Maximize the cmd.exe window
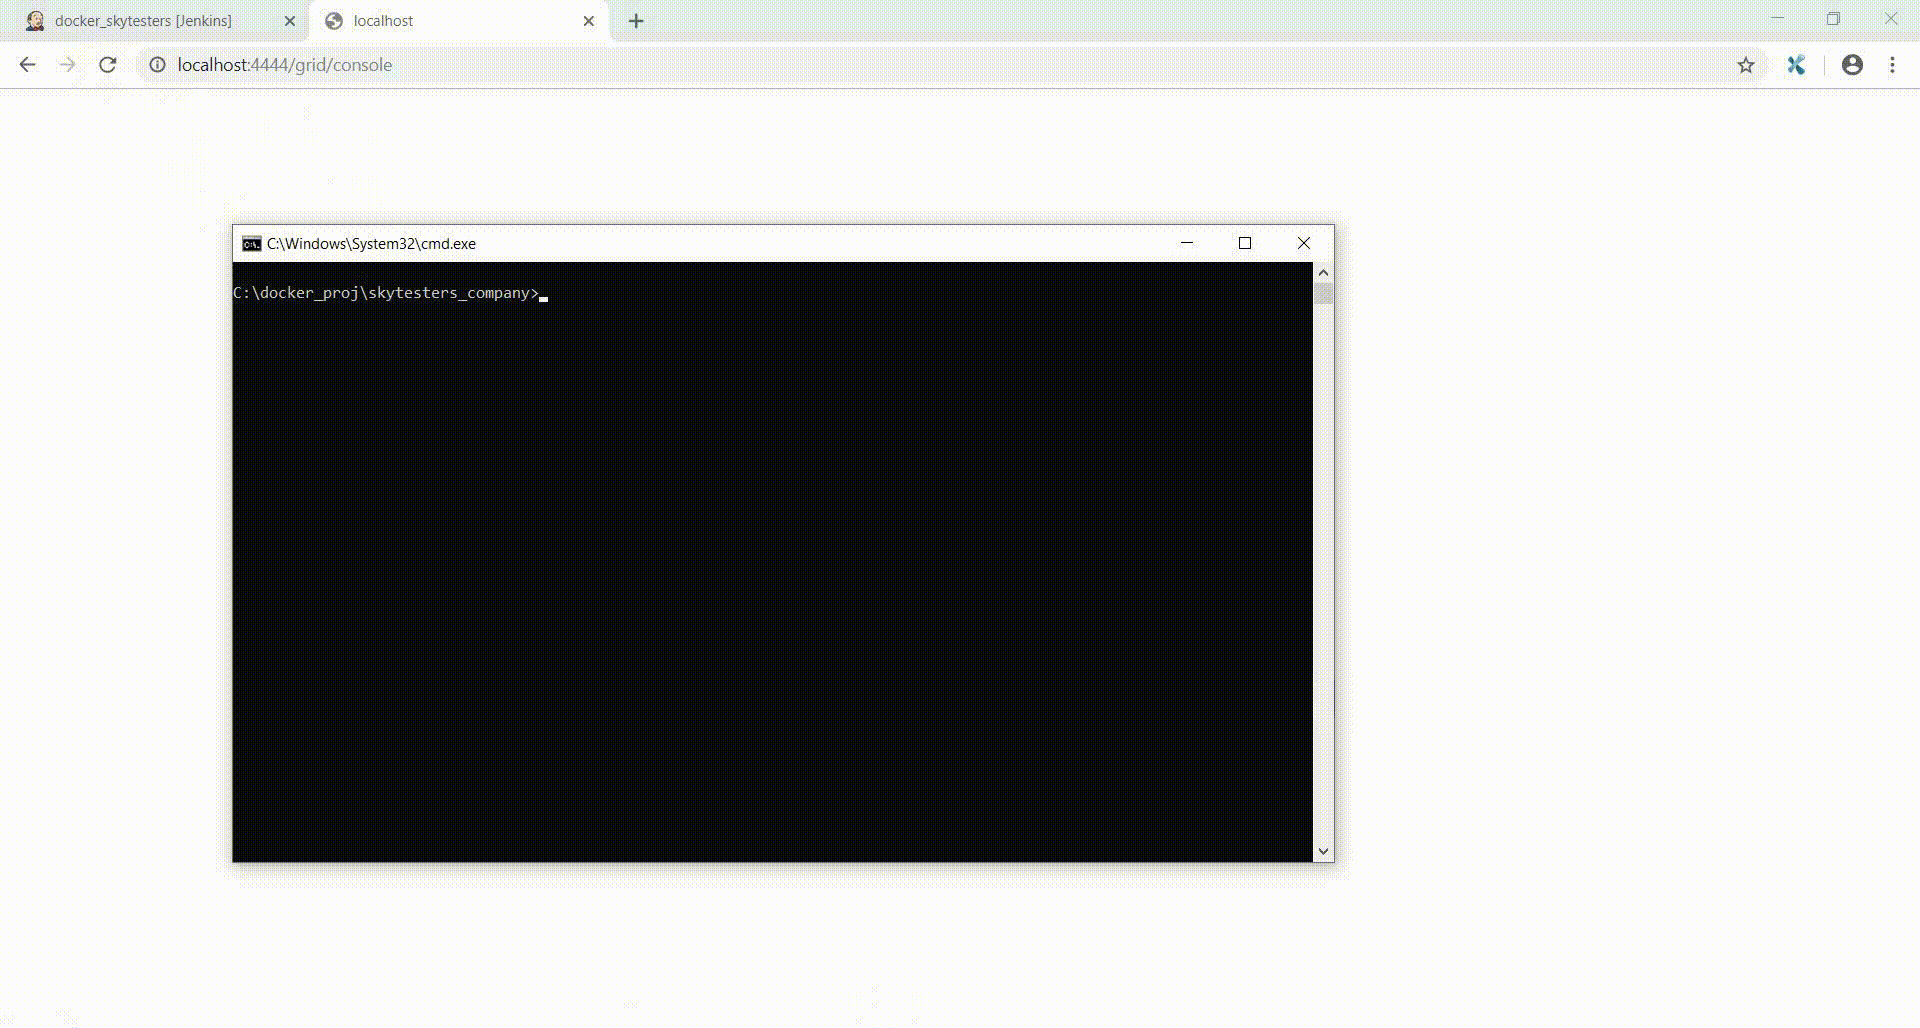The image size is (1920, 1028). (x=1245, y=243)
